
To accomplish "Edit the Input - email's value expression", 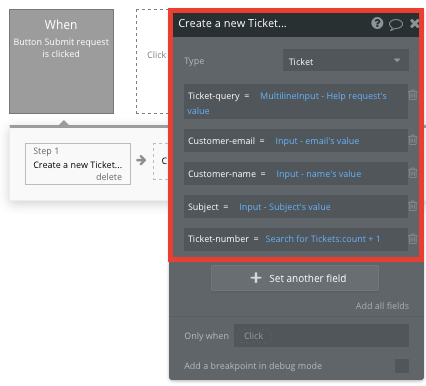I will tap(317, 141).
